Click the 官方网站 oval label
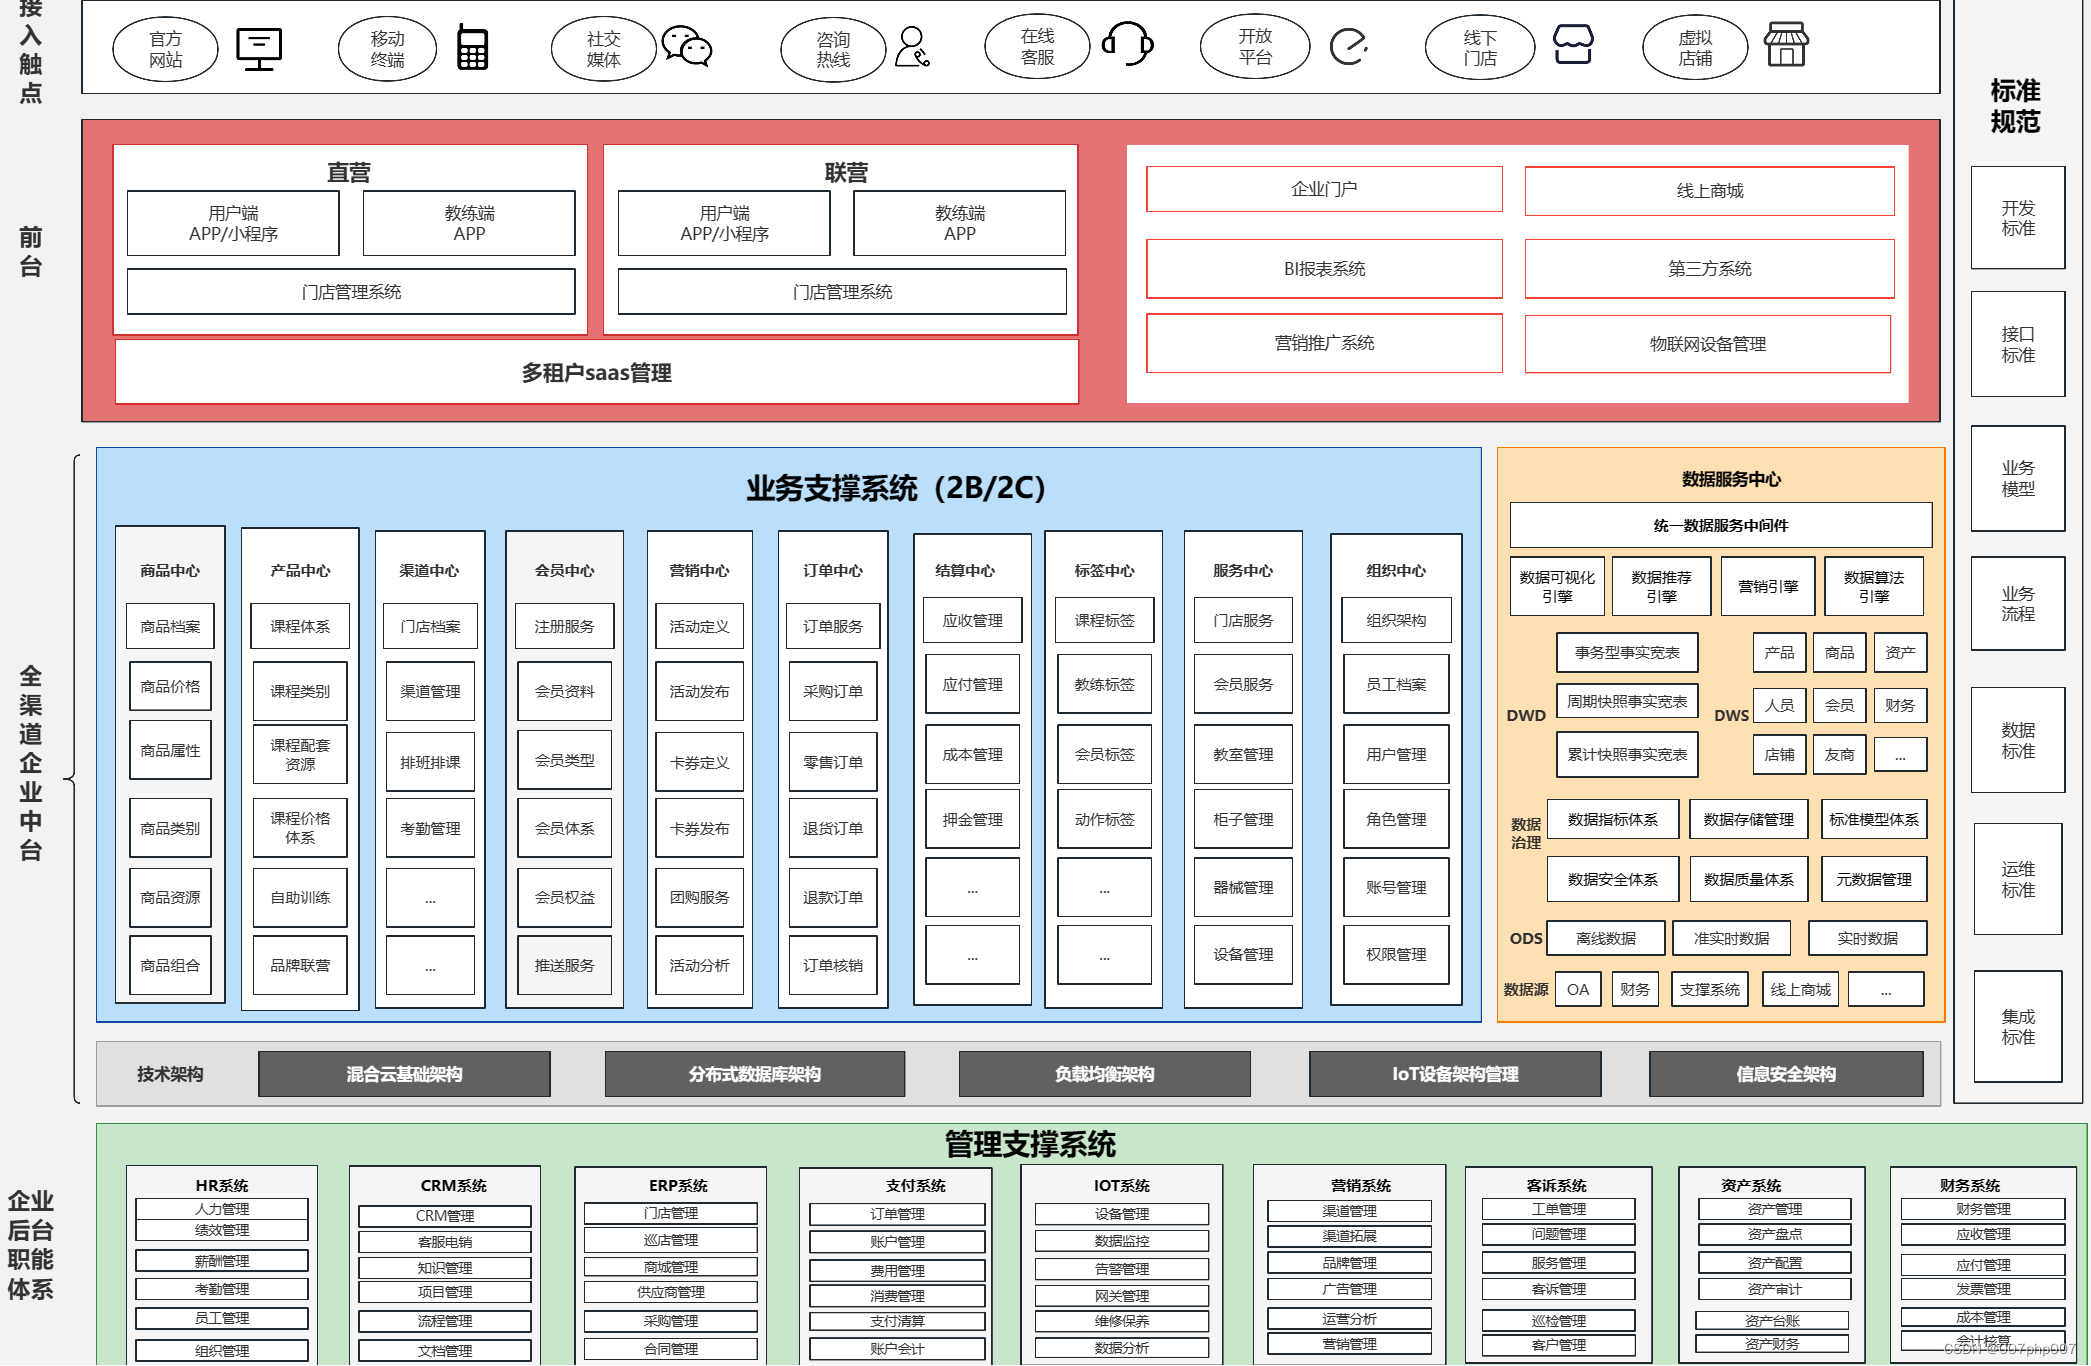 166,49
